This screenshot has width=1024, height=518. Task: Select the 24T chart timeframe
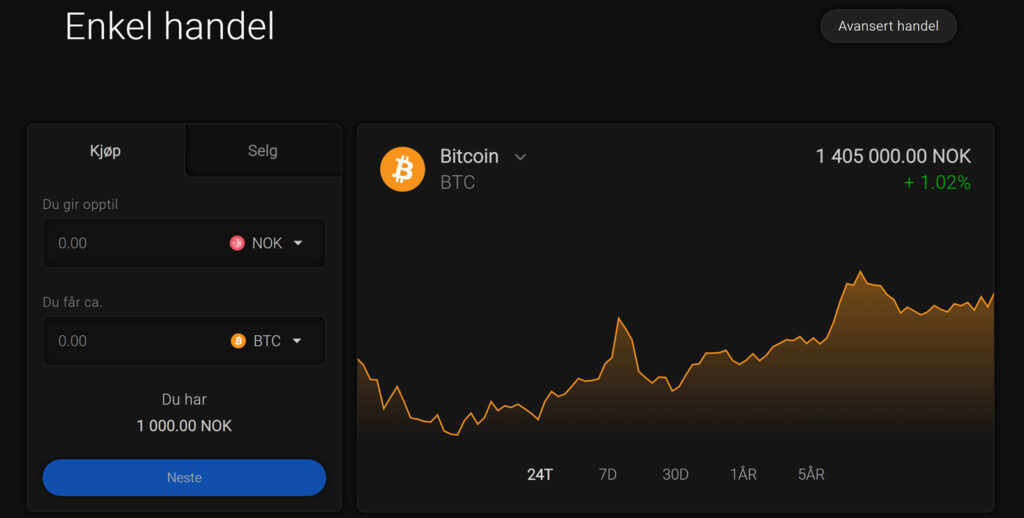coord(540,474)
